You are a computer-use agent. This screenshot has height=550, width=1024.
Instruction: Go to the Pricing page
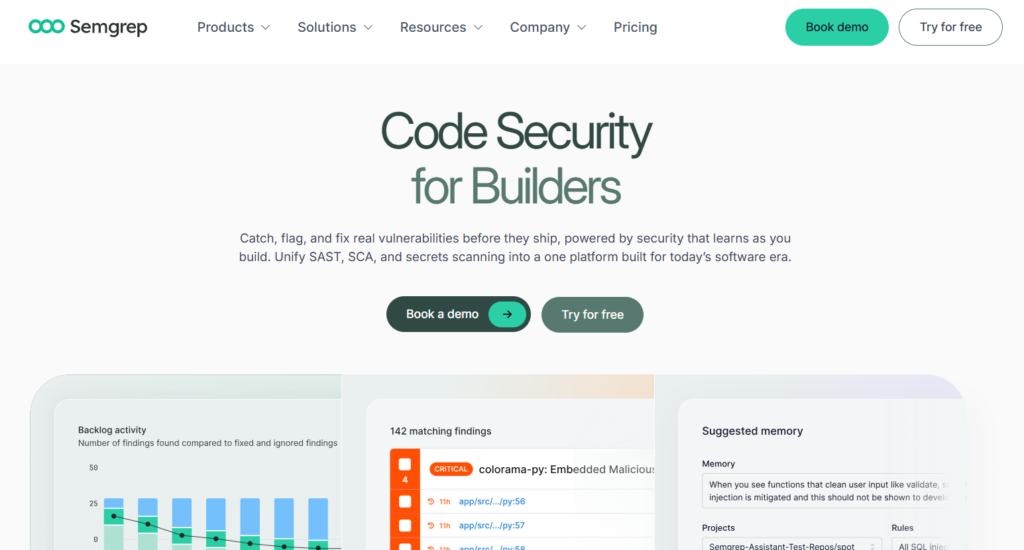[x=635, y=27]
